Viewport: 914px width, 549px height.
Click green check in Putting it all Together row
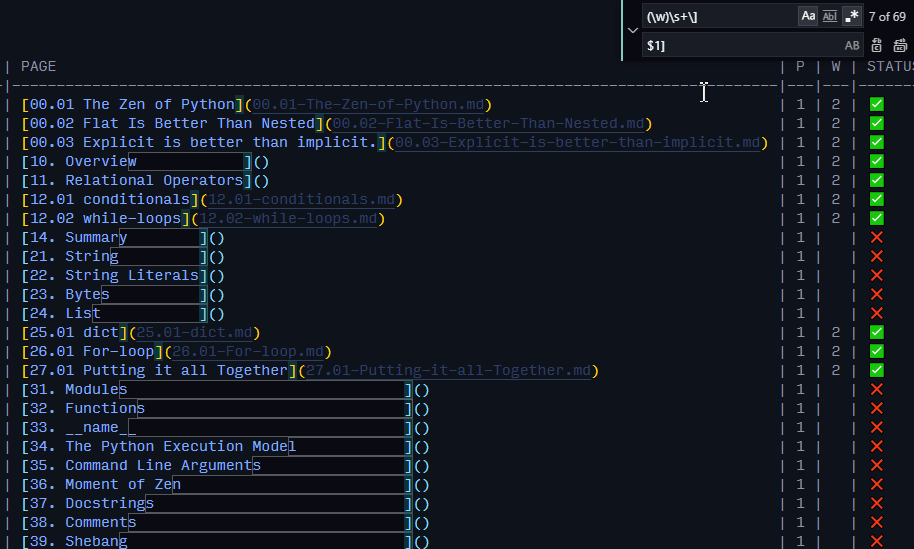tap(877, 371)
